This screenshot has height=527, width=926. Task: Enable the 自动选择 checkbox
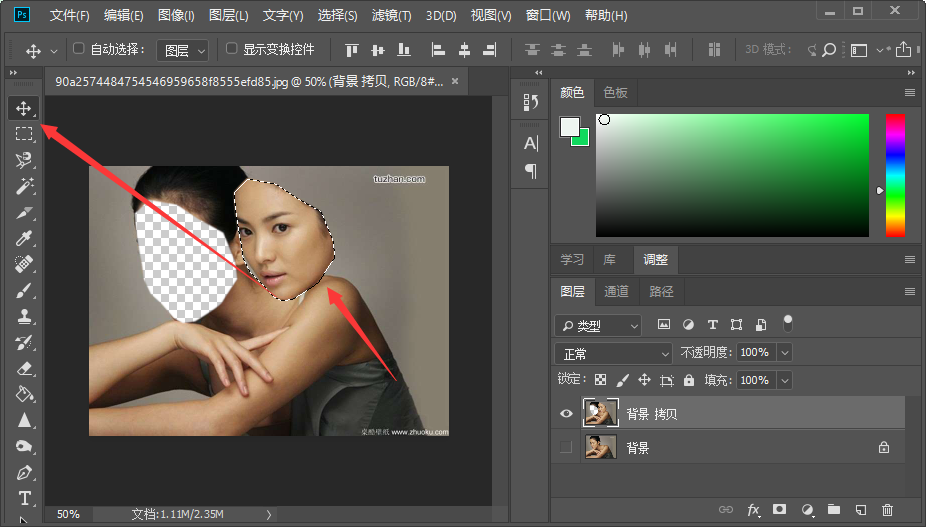79,48
